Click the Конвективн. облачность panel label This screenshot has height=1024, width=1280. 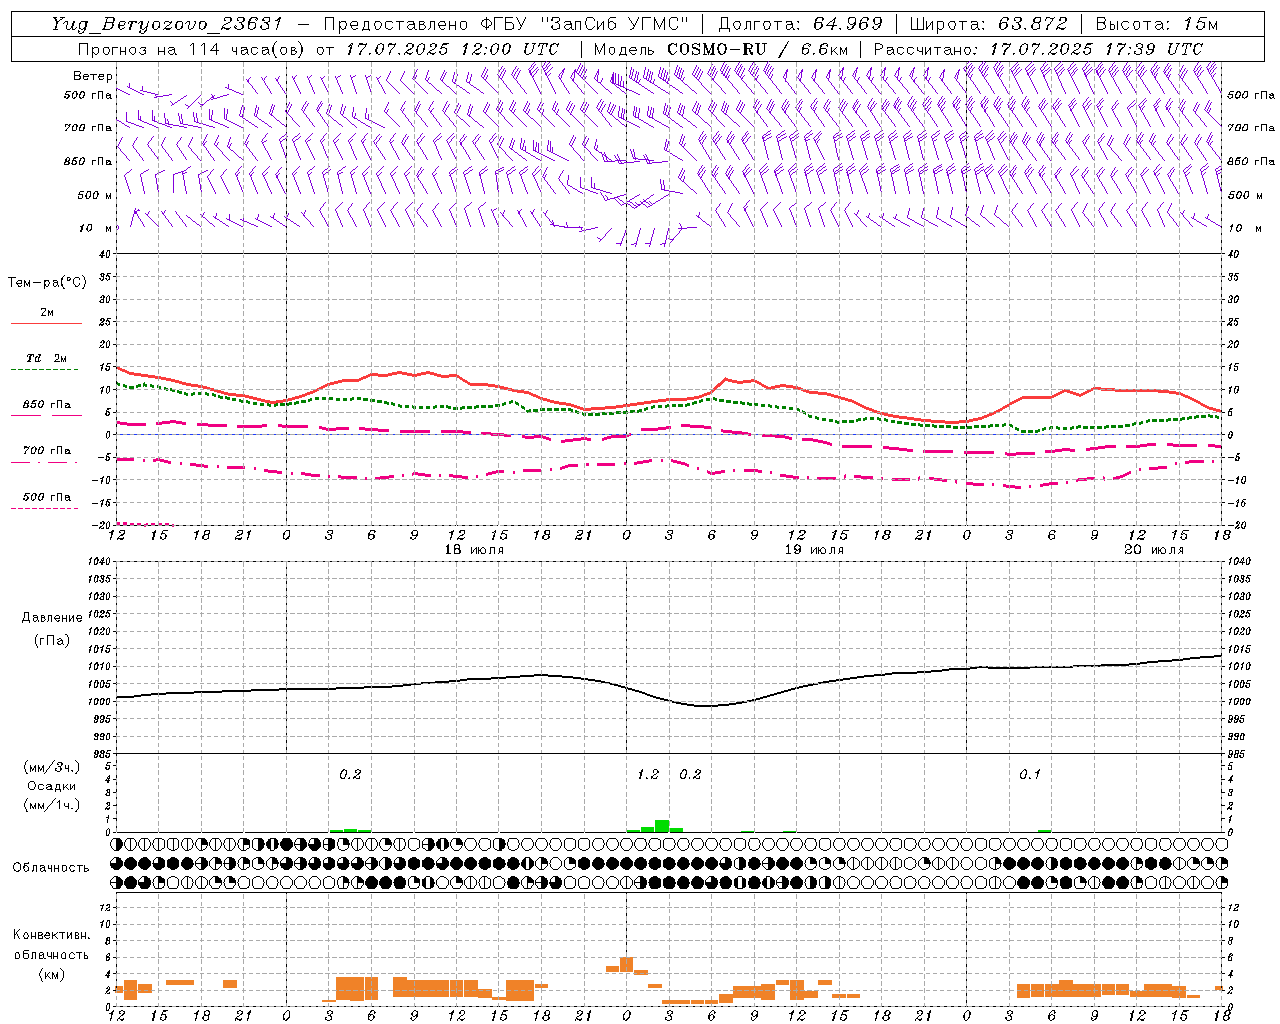coord(51,945)
